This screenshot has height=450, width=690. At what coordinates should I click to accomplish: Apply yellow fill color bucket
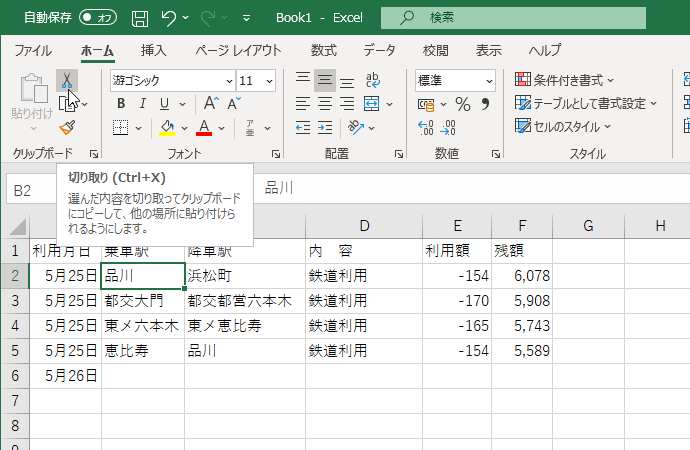click(x=167, y=128)
